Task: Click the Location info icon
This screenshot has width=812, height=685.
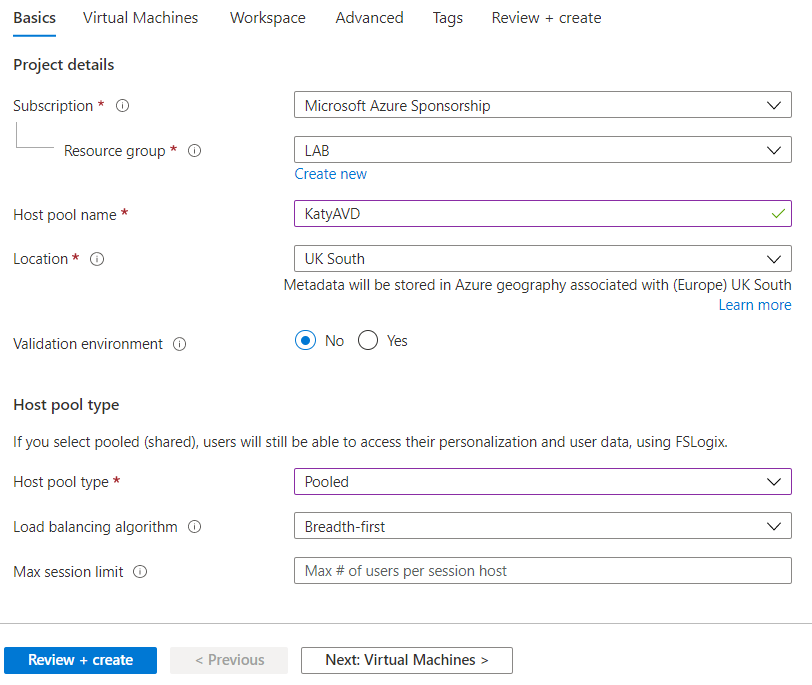Action: tap(96, 258)
